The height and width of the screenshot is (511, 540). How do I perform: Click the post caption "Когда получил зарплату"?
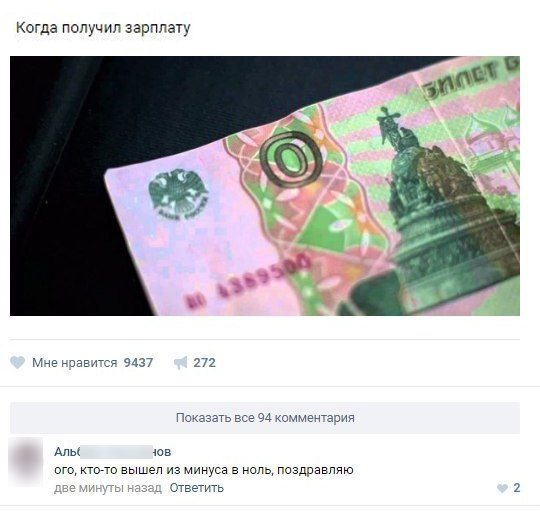(x=103, y=28)
